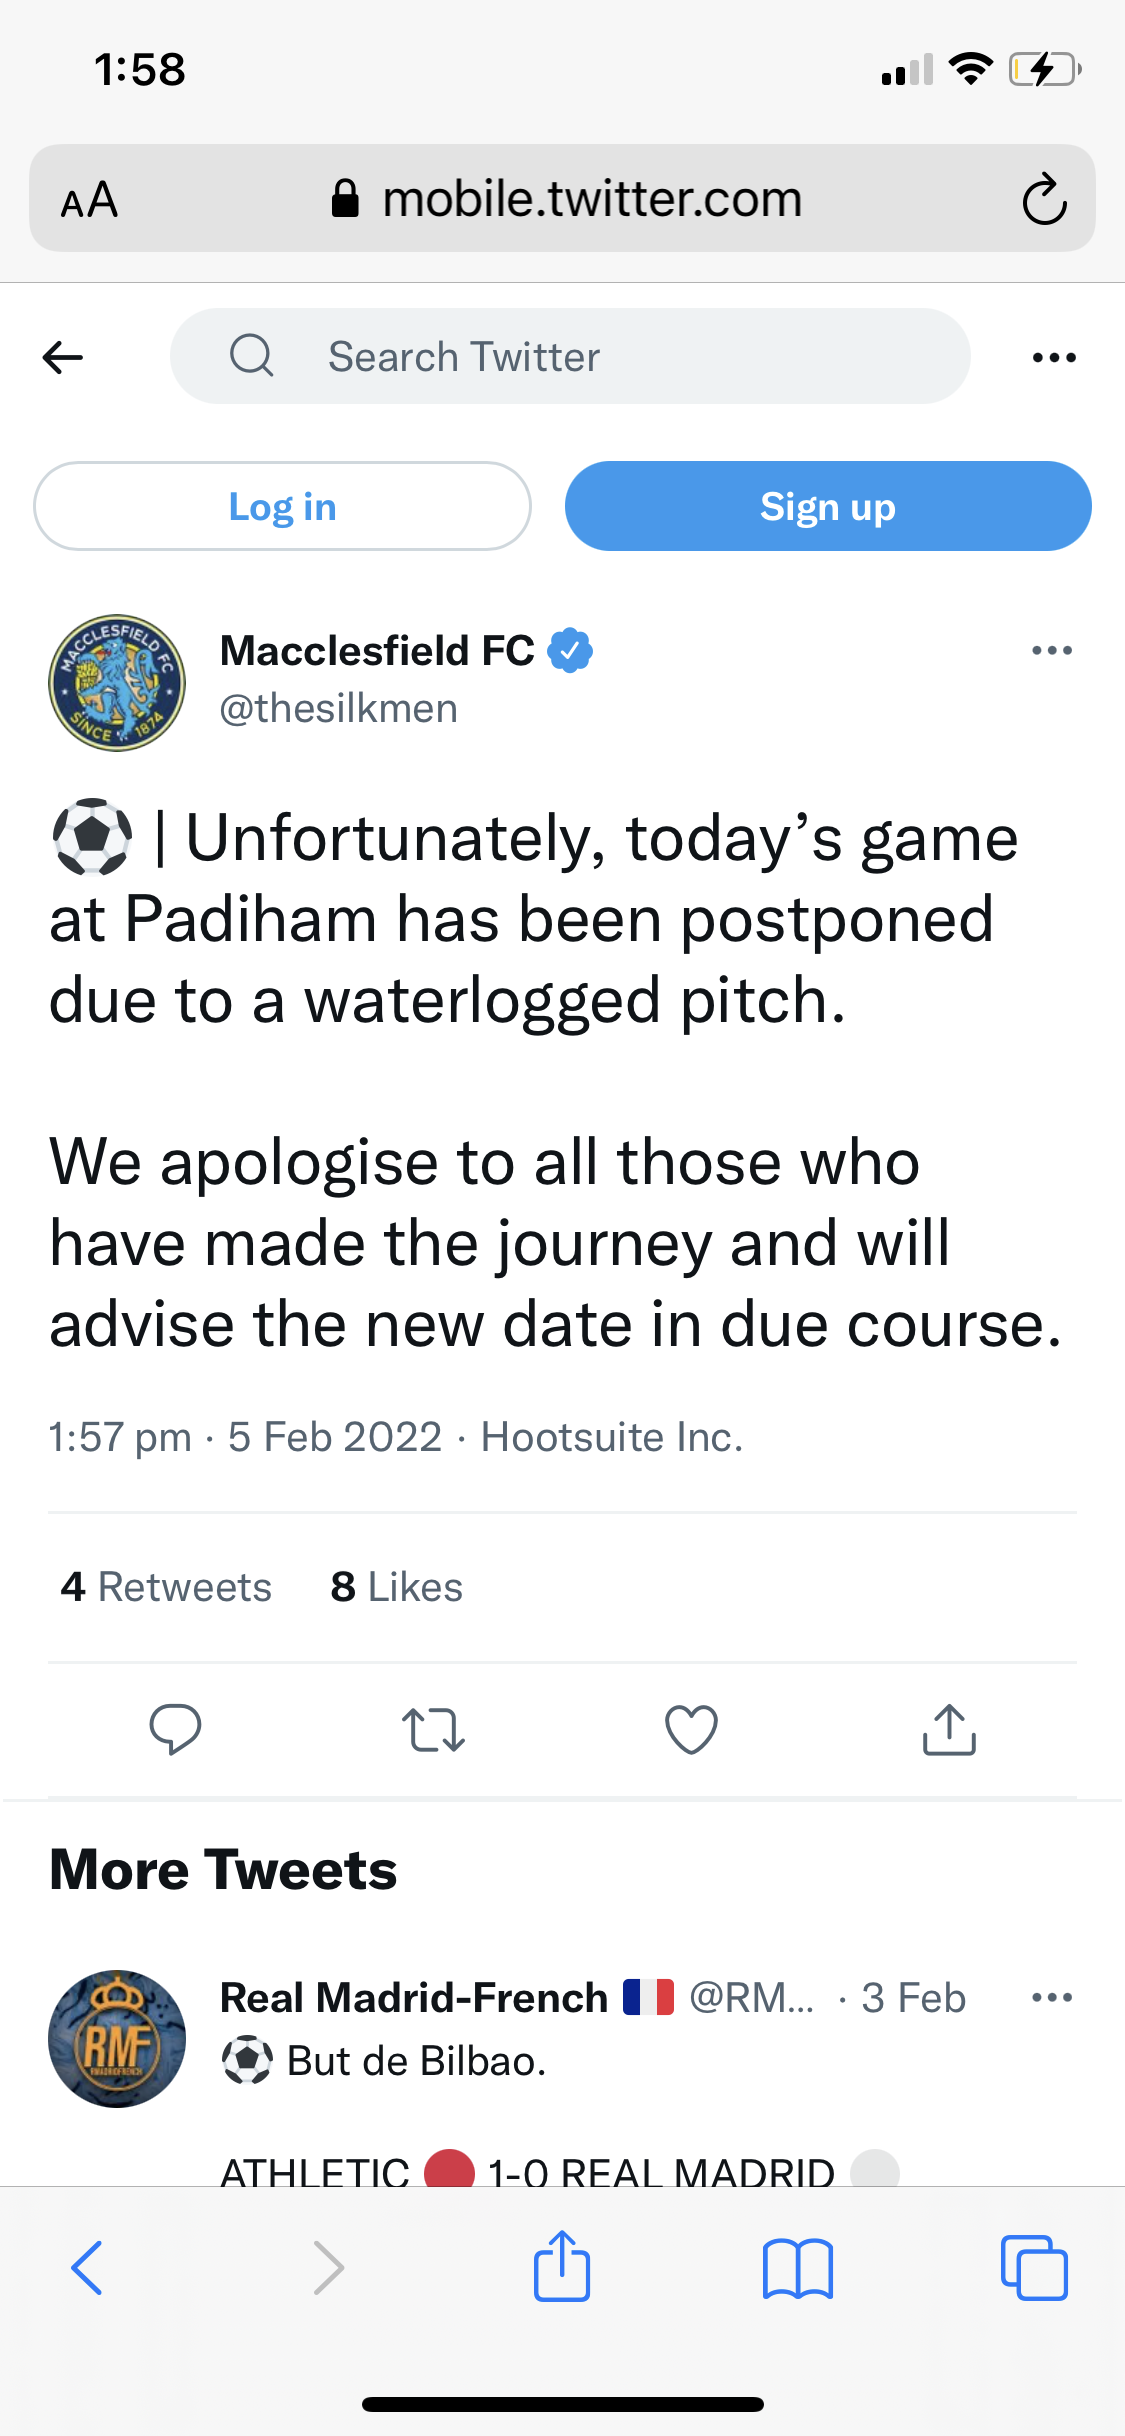Focus the Search Twitter field
Screen dimensions: 1125x2436
[x=570, y=357]
